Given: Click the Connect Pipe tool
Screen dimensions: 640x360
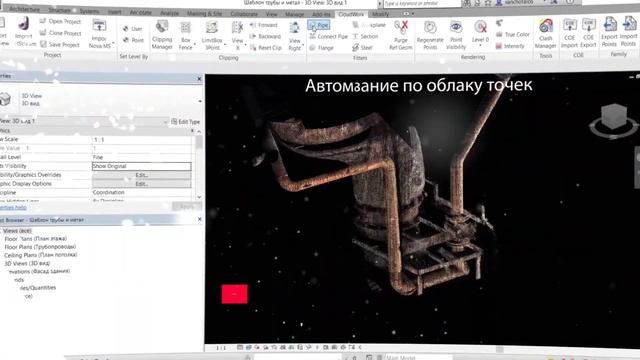Looking at the screenshot, I should point(329,37).
